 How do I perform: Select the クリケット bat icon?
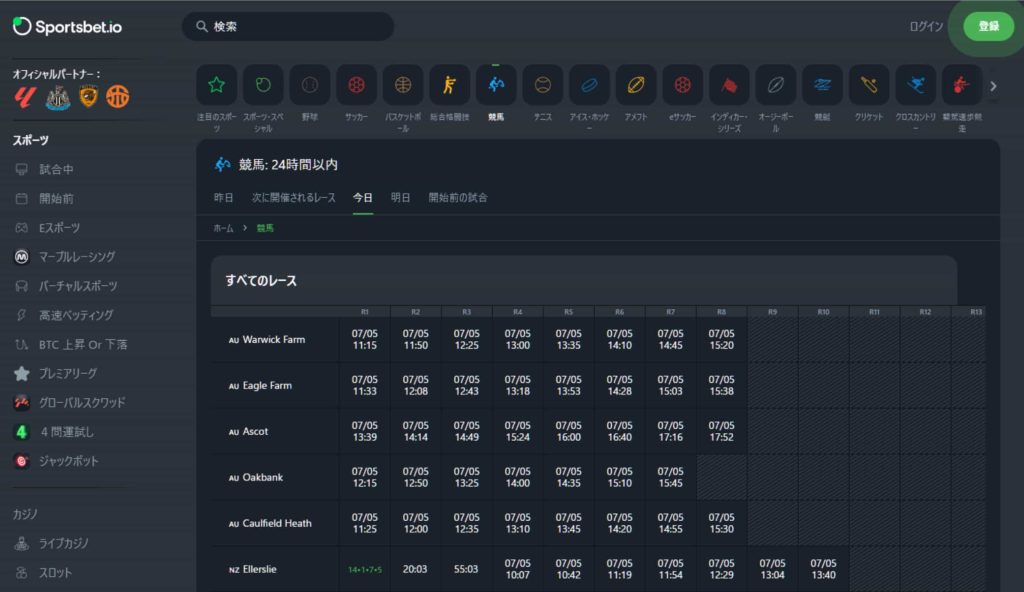coord(869,85)
